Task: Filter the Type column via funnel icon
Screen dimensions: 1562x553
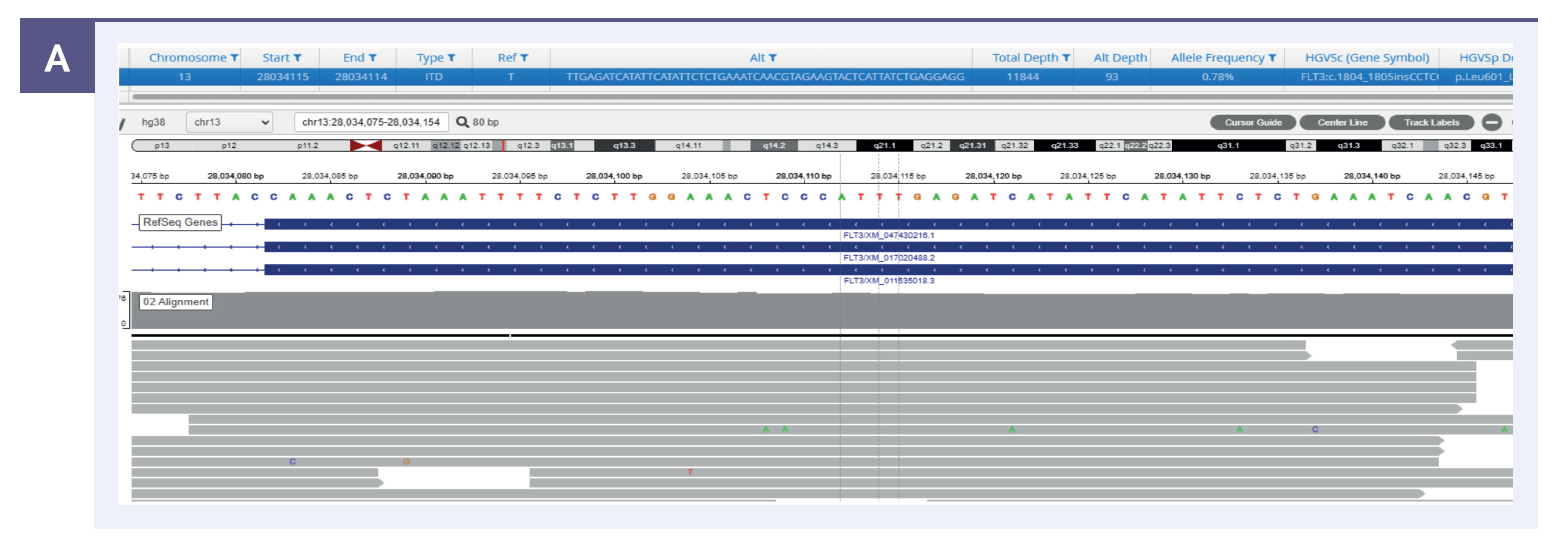Action: [x=451, y=58]
